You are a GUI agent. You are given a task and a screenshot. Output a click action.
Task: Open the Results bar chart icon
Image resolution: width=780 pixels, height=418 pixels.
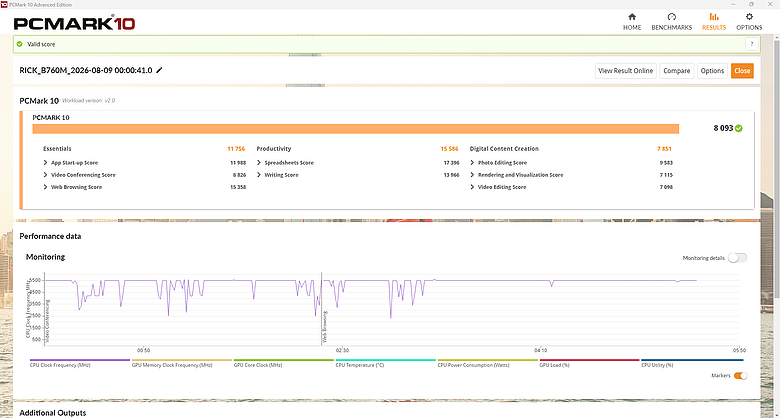point(714,16)
